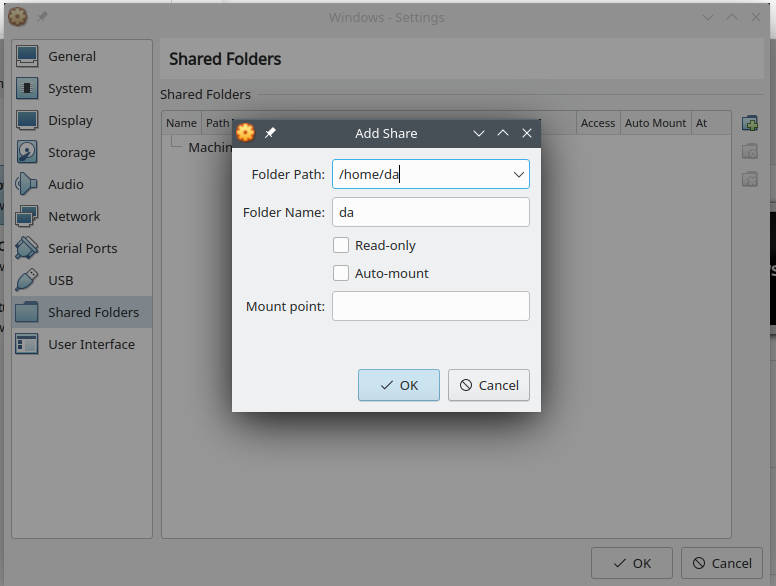Click the add new shared folder icon

(750, 123)
